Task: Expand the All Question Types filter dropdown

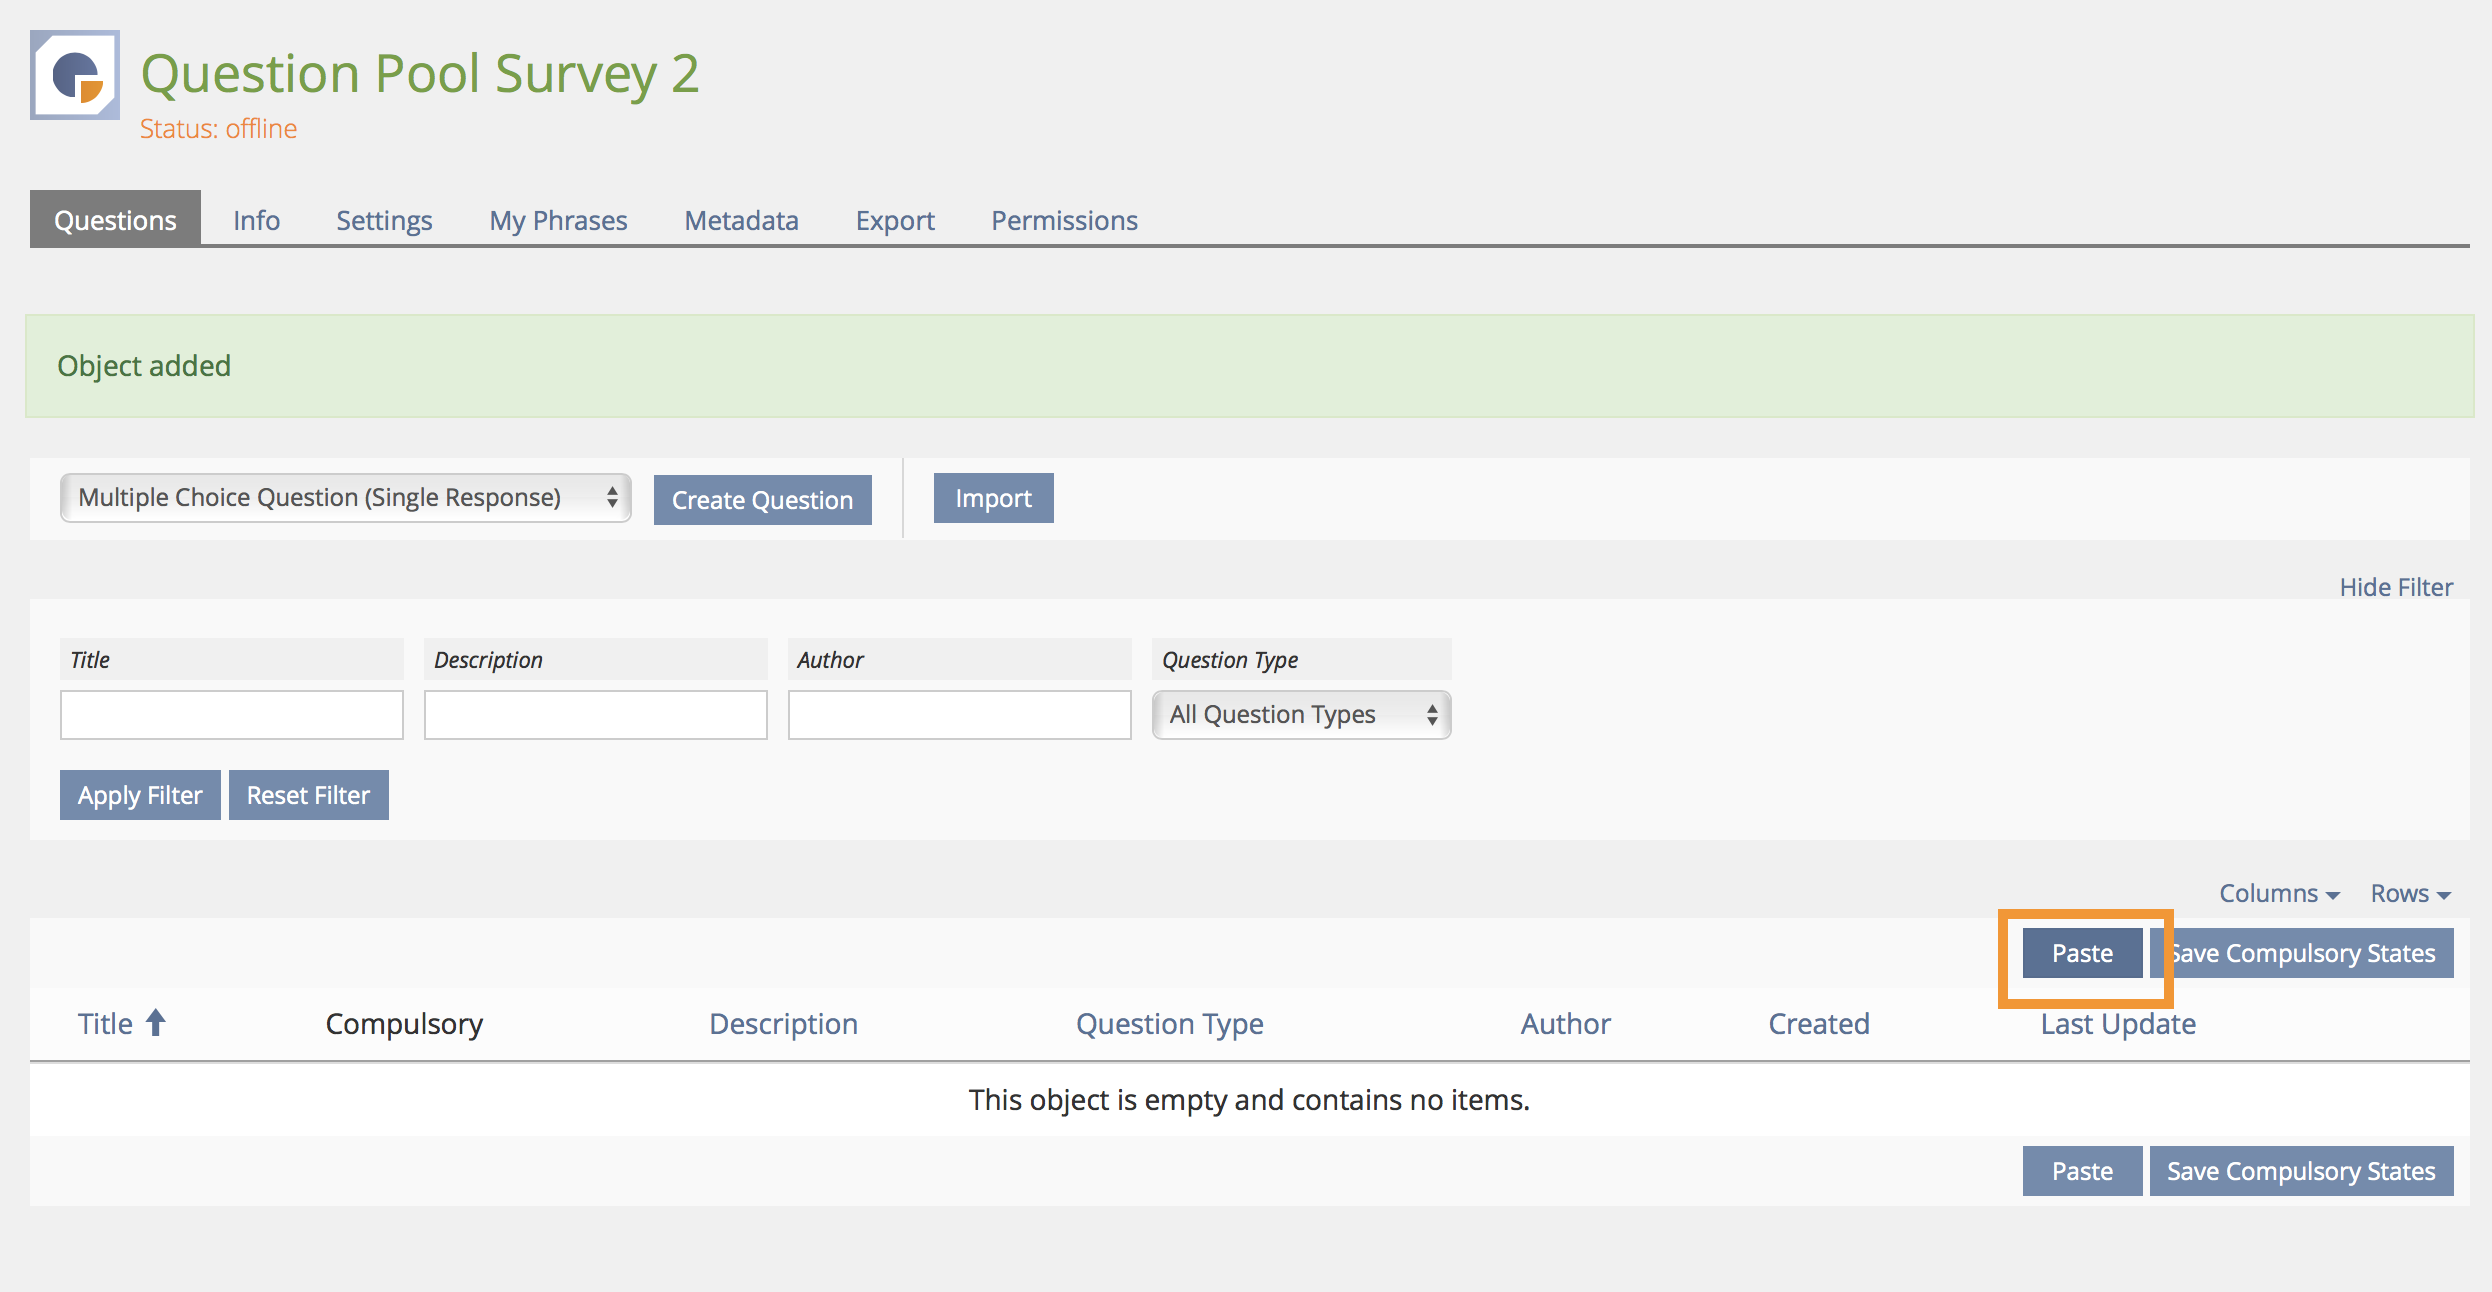Action: [1301, 715]
